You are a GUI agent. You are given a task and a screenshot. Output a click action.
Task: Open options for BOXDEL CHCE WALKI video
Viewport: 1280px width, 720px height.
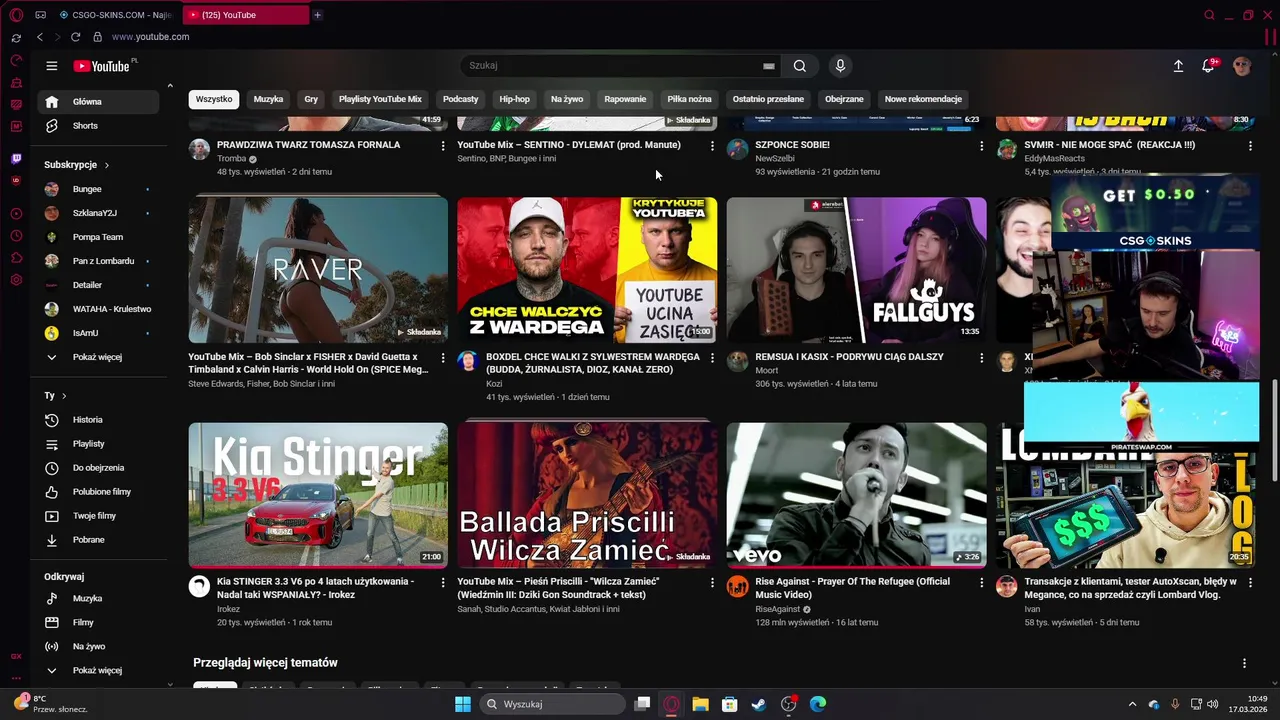pyautogui.click(x=712, y=357)
